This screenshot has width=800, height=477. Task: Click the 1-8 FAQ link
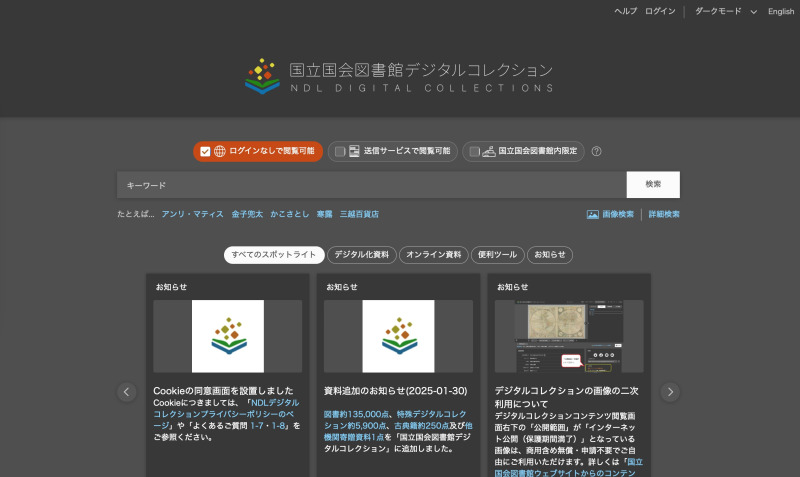[279, 425]
